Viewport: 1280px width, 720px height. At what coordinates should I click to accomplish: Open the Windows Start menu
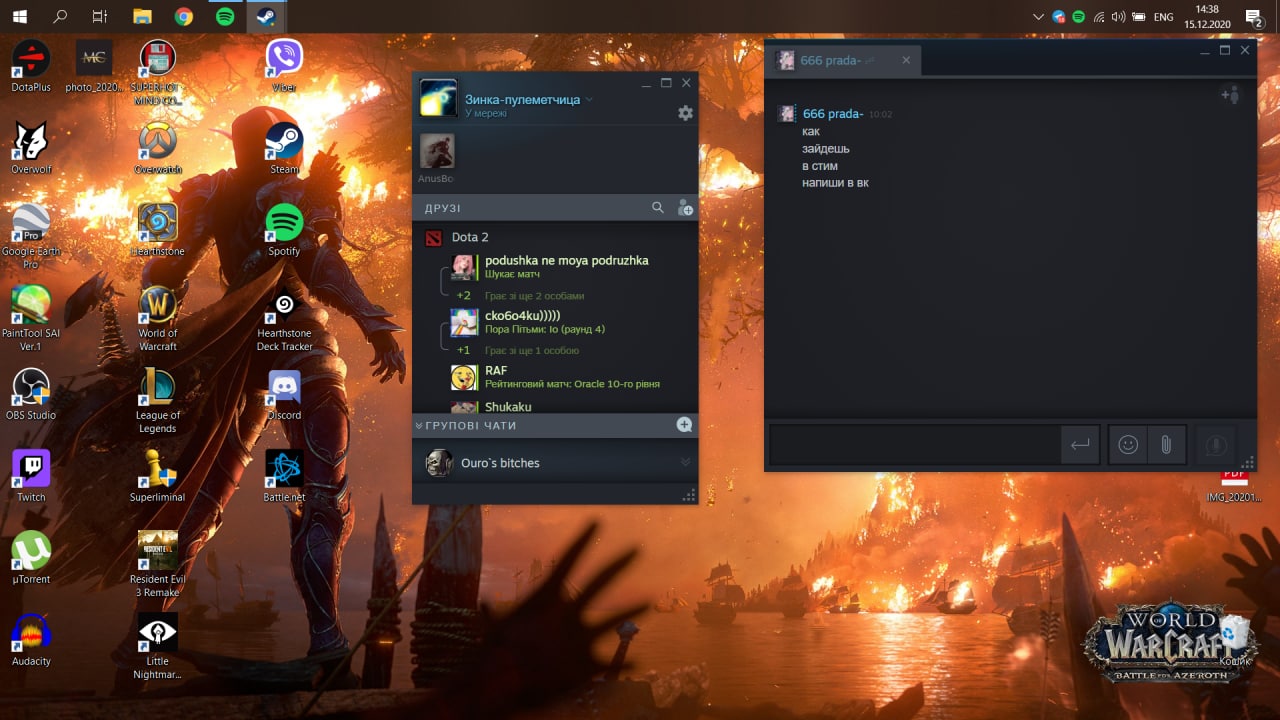coord(19,16)
